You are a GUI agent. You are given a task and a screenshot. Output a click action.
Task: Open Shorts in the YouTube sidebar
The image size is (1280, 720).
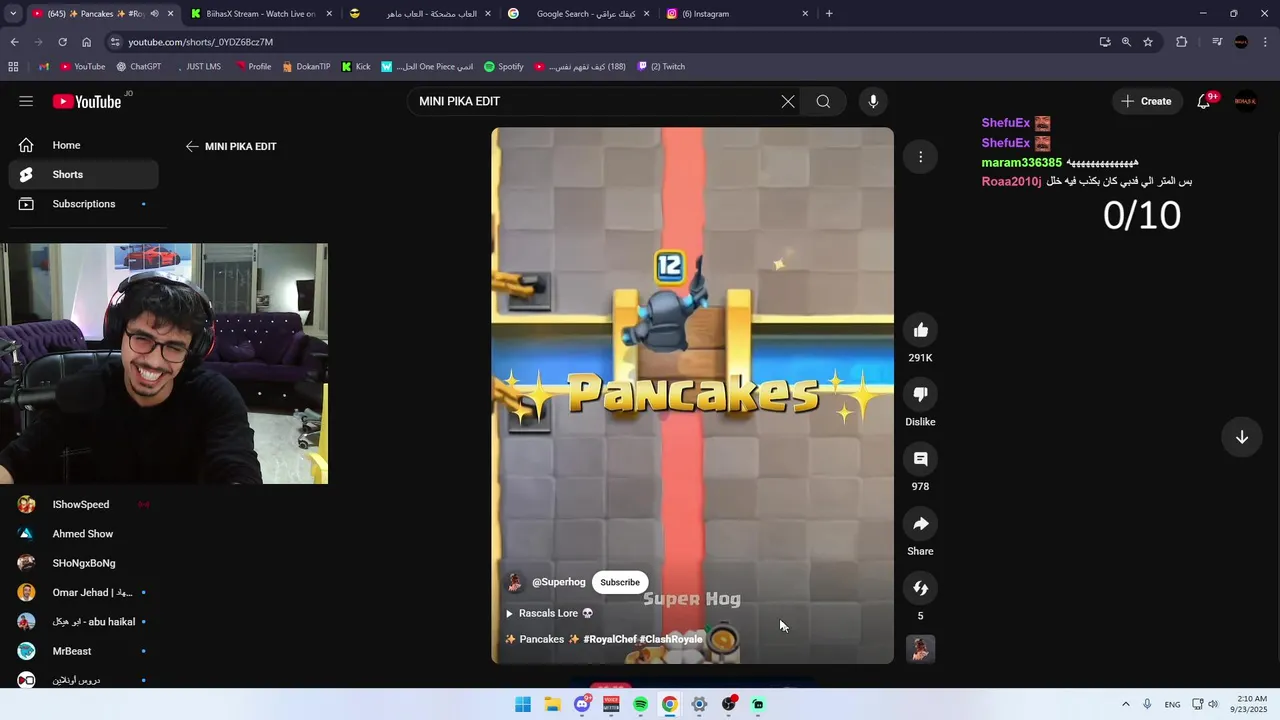click(x=84, y=174)
